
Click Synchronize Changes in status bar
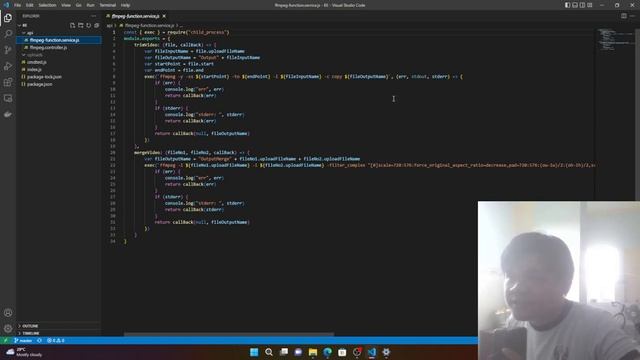(39, 340)
